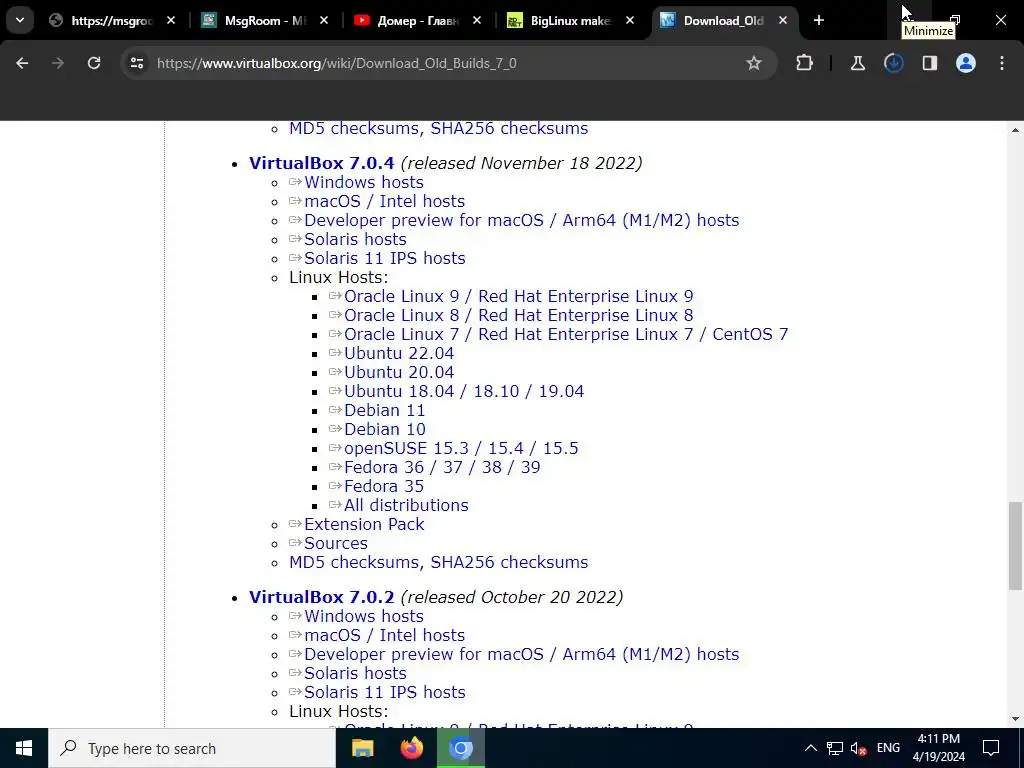The image size is (1024, 768).
Task: Switch to the BigLinux make tab
Action: click(571, 21)
